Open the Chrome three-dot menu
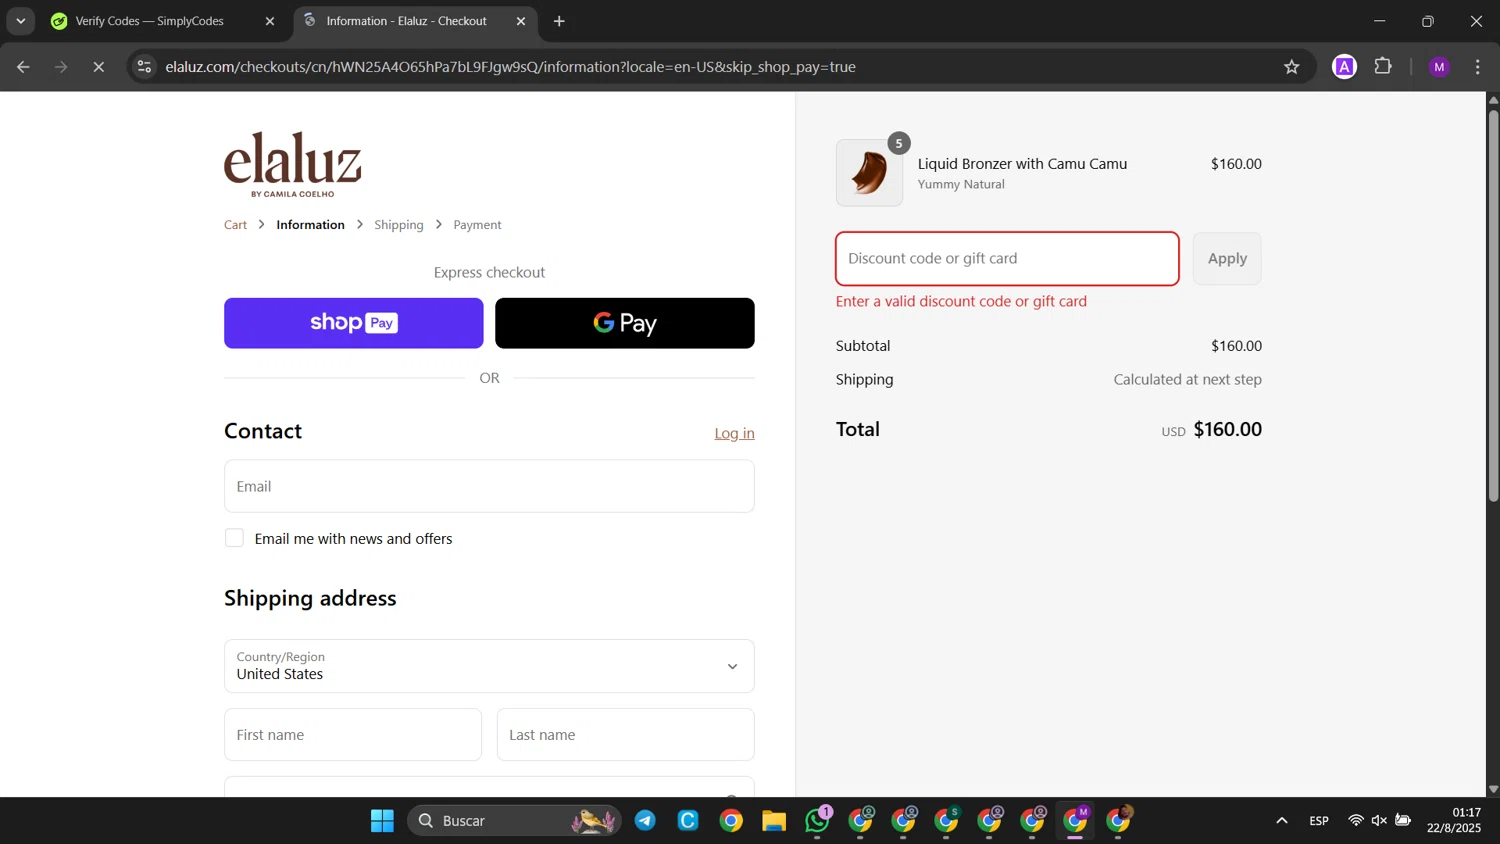The height and width of the screenshot is (844, 1500). point(1477,67)
